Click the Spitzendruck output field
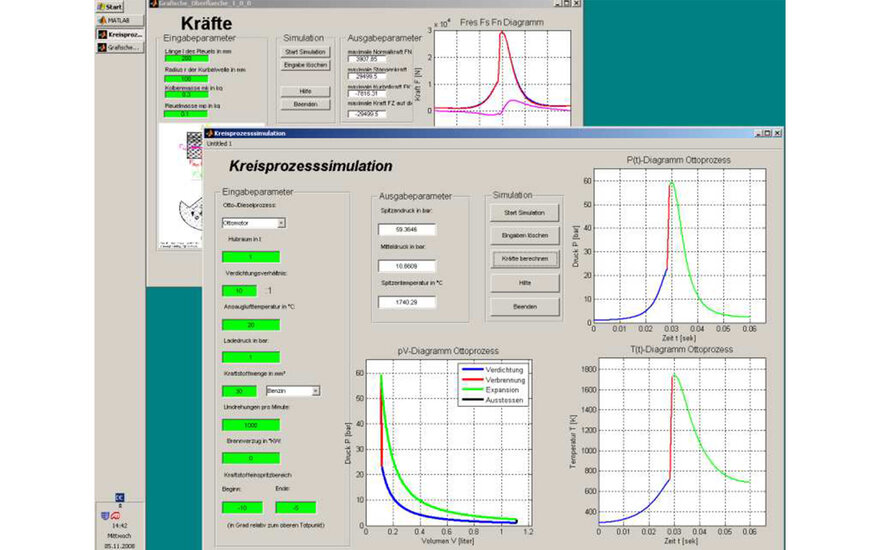Viewport: 880px width, 550px height. [x=407, y=230]
